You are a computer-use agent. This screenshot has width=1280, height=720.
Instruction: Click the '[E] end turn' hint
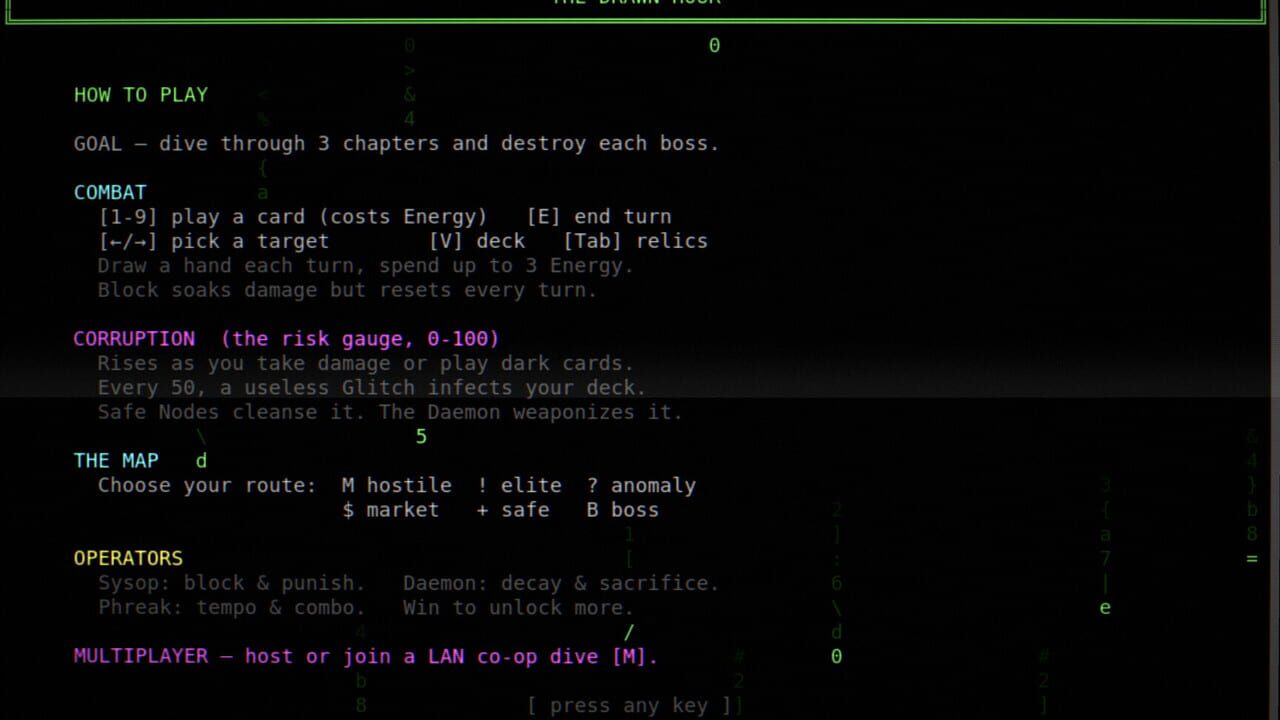(599, 217)
